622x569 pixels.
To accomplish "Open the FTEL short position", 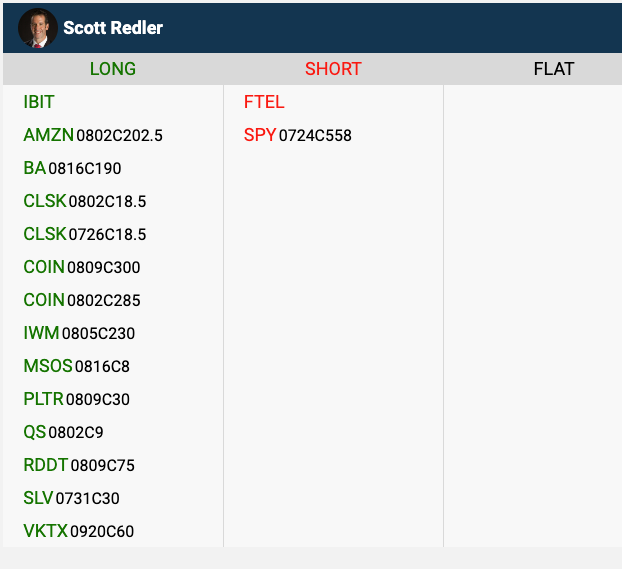I will [264, 102].
